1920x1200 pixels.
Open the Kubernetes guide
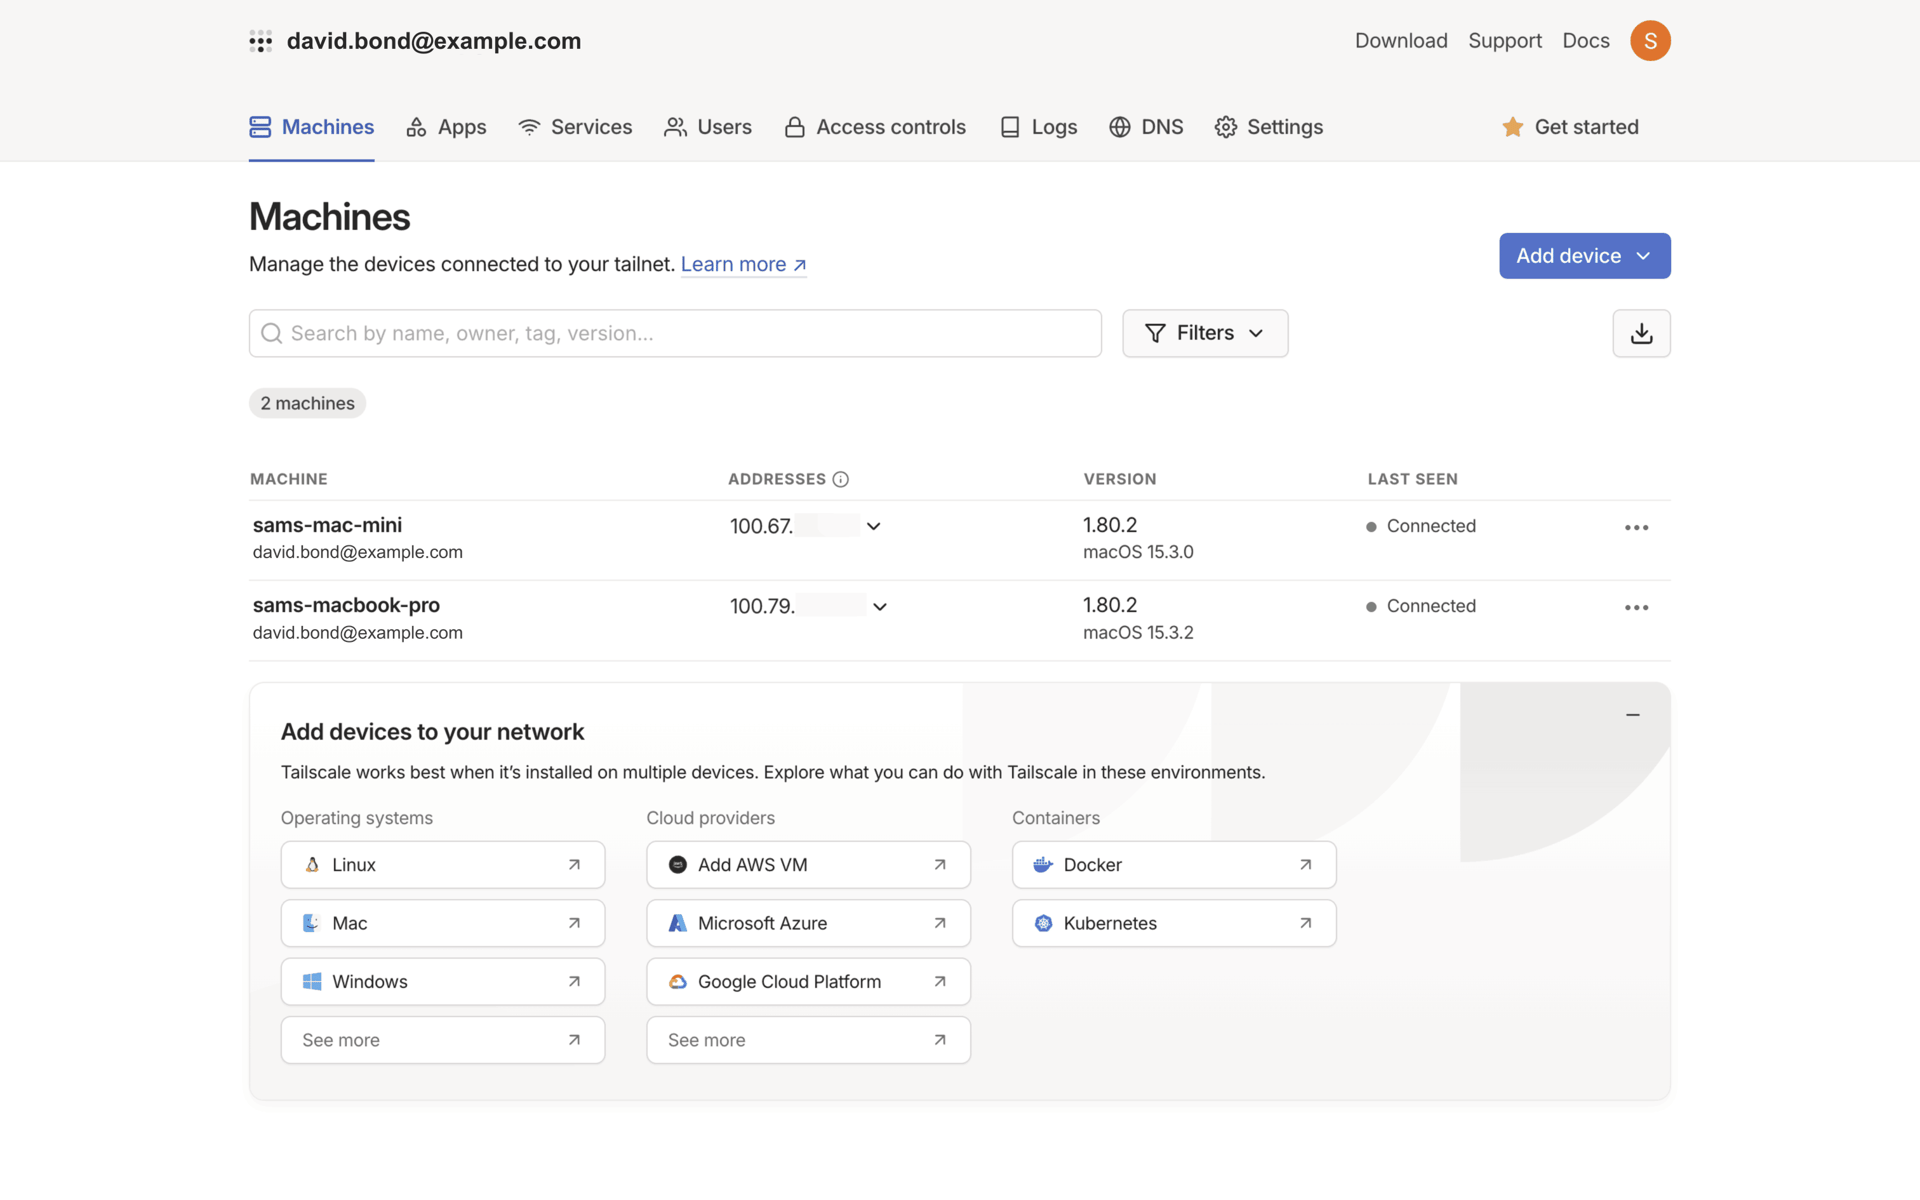(1174, 923)
